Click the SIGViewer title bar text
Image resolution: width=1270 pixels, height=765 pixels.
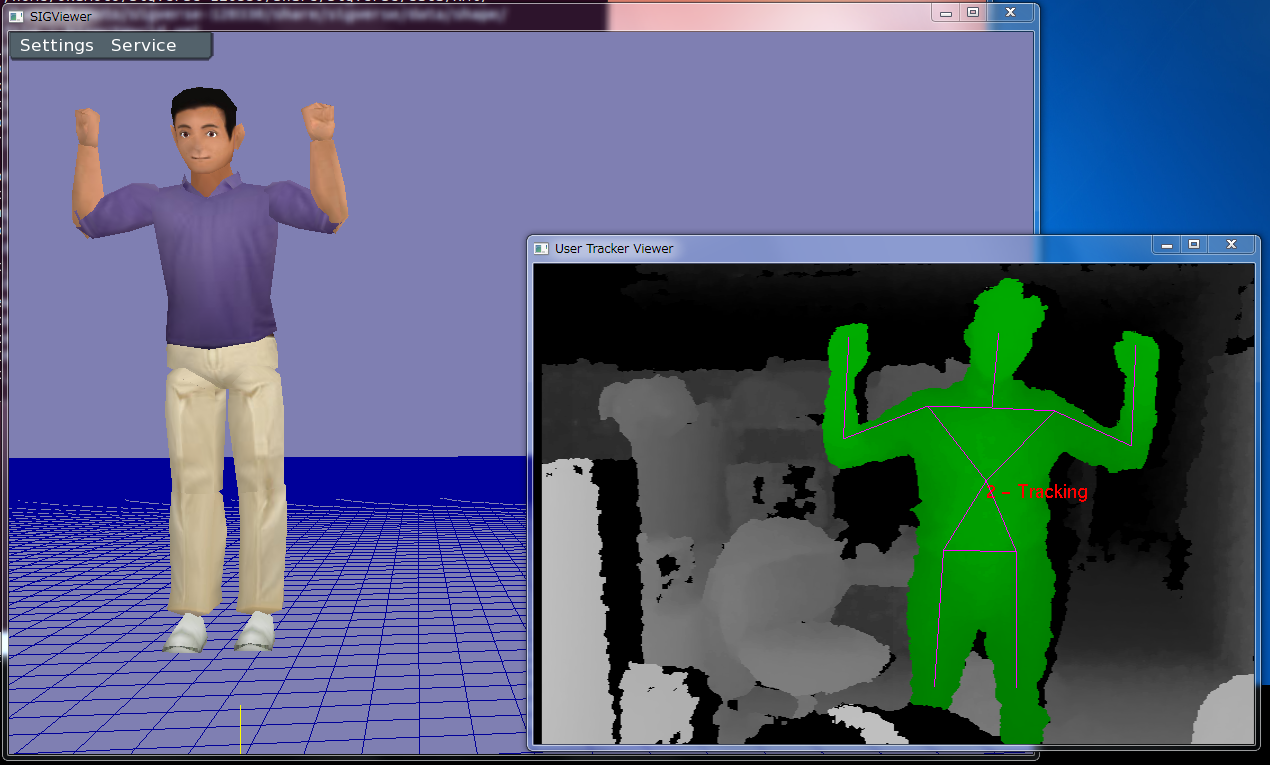60,17
